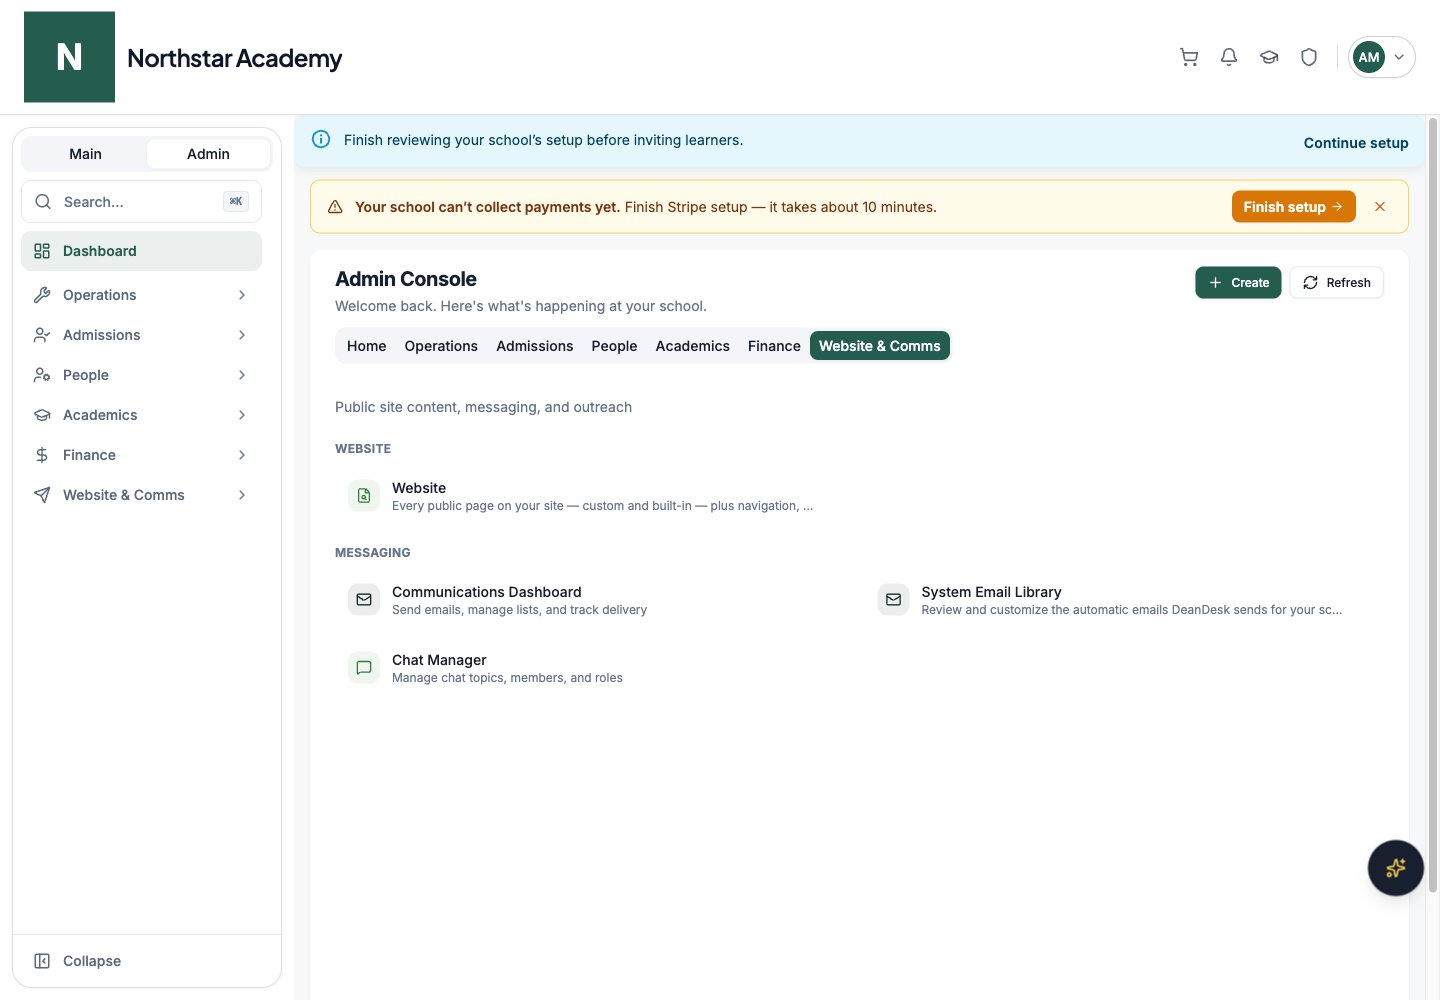
Task: Expand Finance in the sidebar
Action: [141, 455]
